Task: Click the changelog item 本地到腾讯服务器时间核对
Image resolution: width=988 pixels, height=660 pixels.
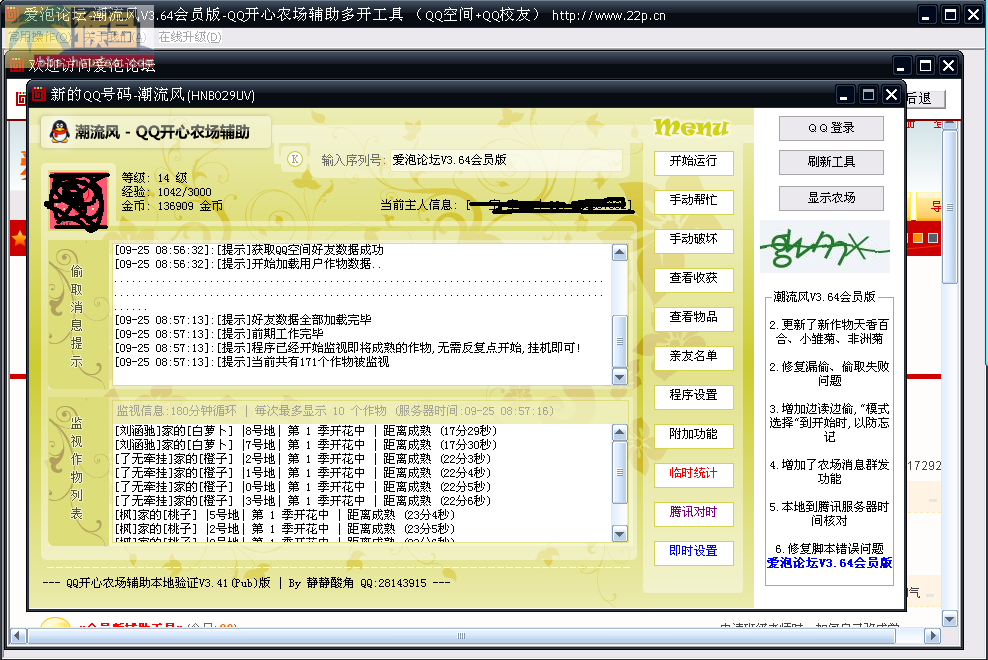Action: [x=829, y=514]
